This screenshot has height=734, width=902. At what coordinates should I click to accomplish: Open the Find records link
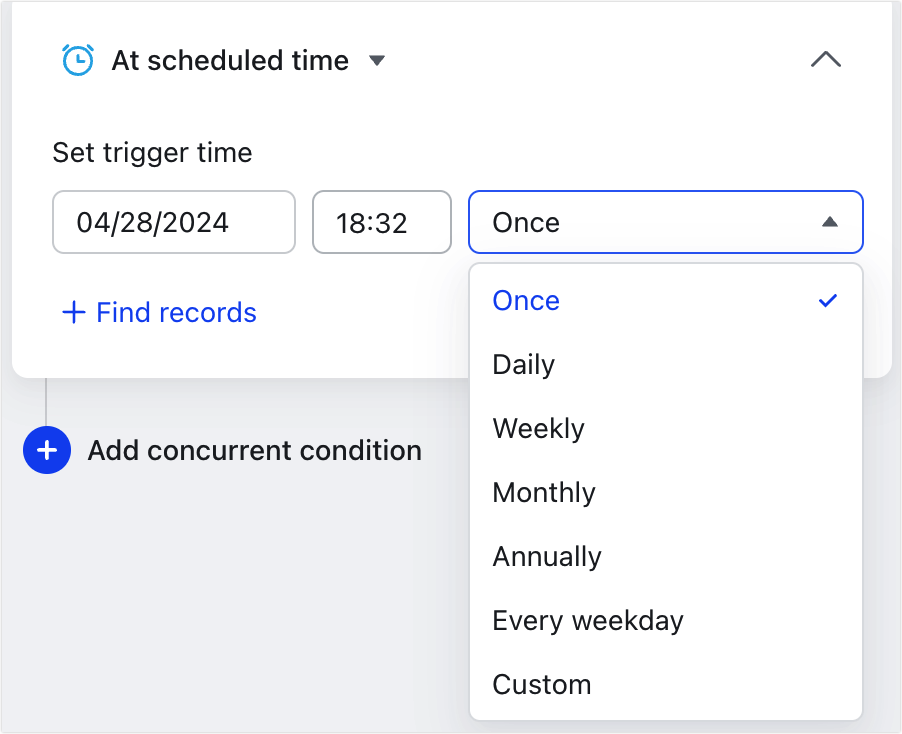pyautogui.click(x=175, y=312)
